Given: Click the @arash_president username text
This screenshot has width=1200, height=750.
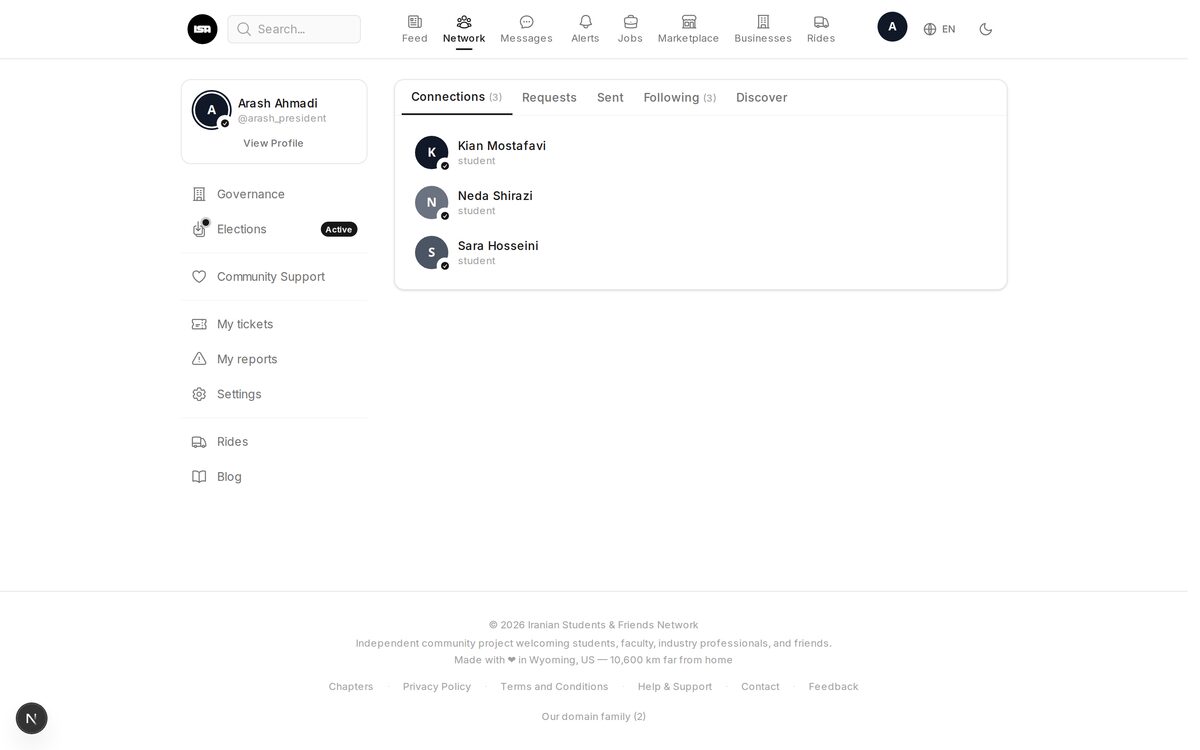Looking at the screenshot, I should point(282,118).
